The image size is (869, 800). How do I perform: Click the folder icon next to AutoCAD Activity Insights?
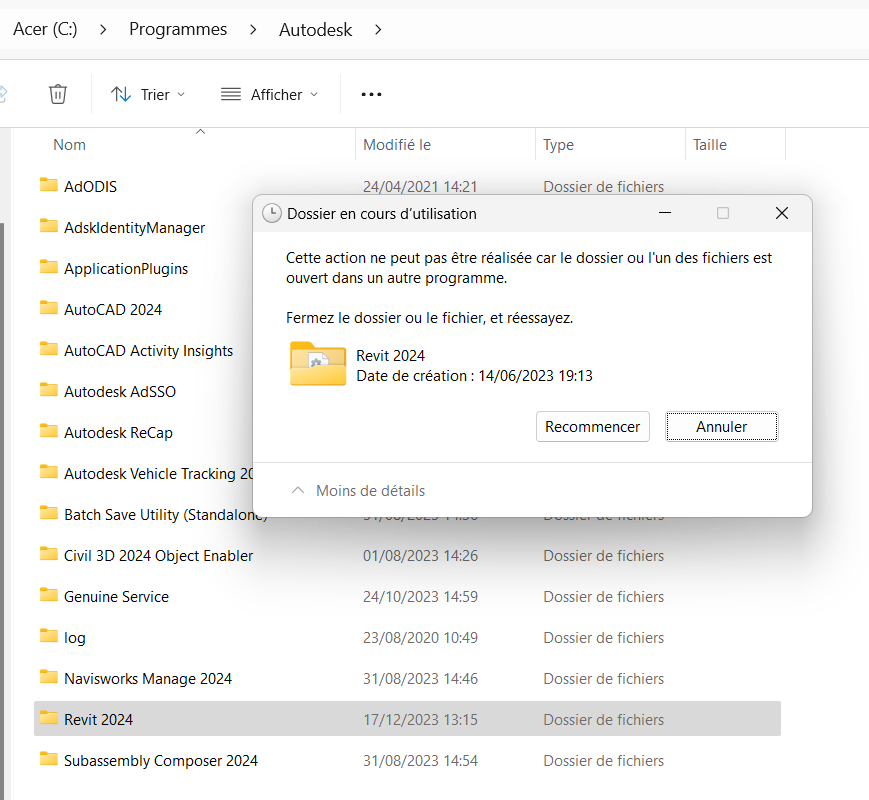click(49, 349)
